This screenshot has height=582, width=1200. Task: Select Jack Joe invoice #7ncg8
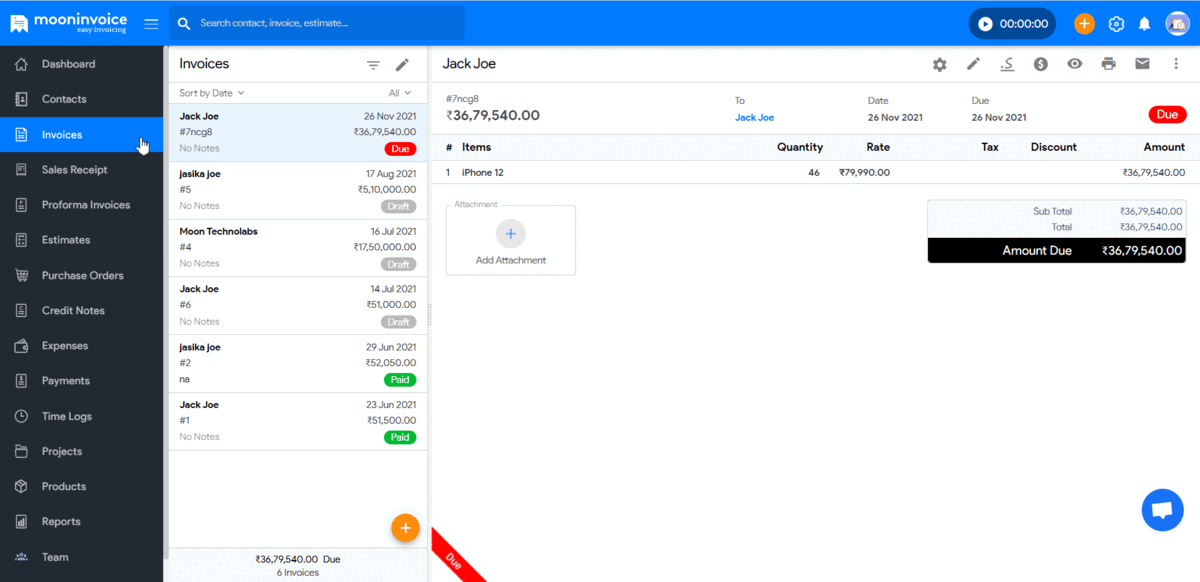click(x=298, y=133)
